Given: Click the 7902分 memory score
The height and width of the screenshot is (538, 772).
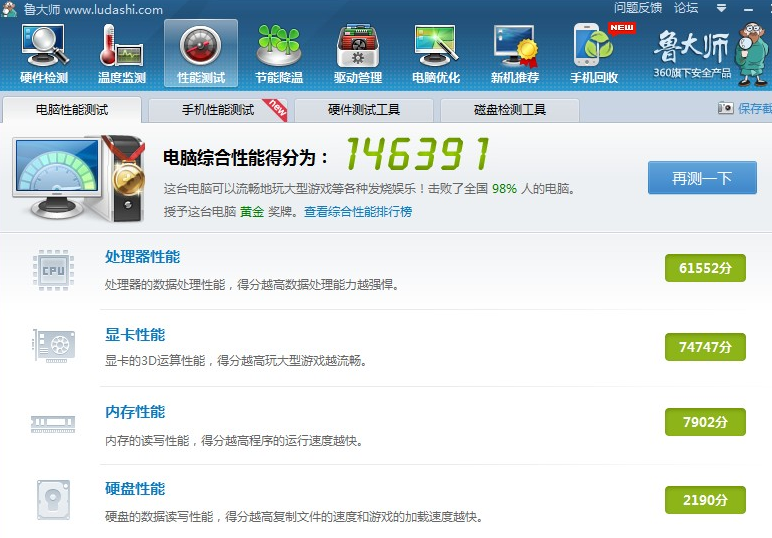Looking at the screenshot, I should click(705, 422).
